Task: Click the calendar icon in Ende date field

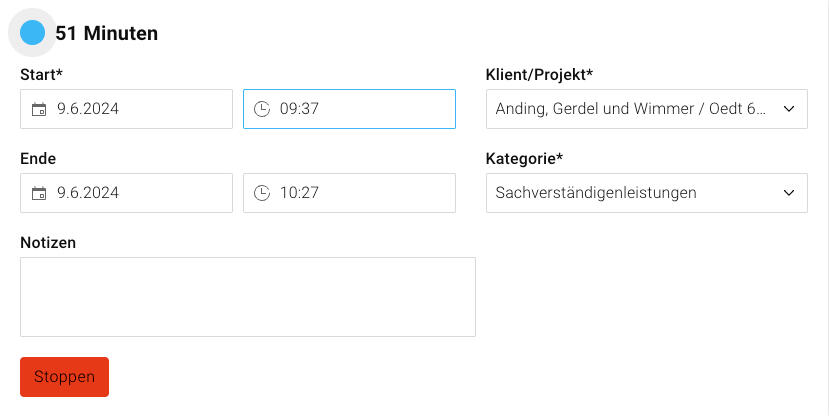Action: point(39,193)
